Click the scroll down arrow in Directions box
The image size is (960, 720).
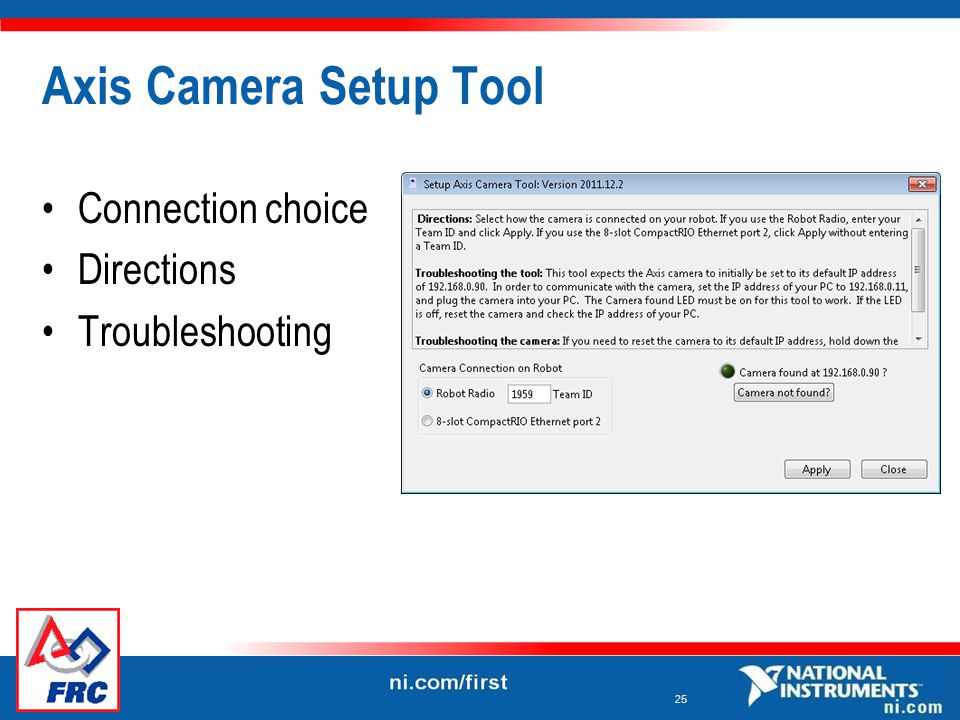click(918, 339)
